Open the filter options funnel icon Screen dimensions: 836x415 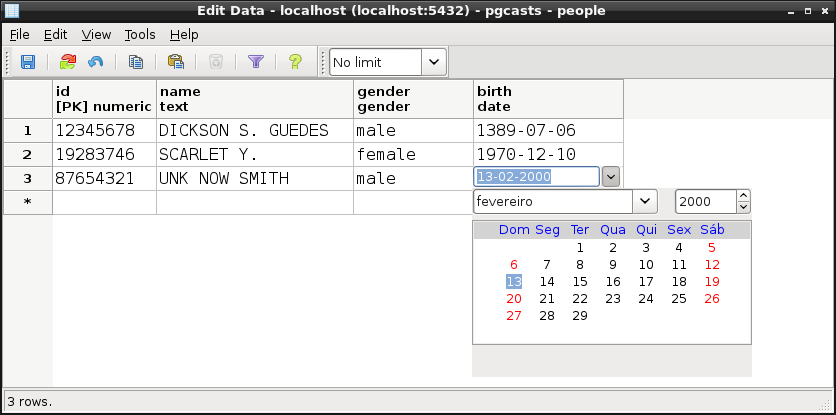pos(256,62)
